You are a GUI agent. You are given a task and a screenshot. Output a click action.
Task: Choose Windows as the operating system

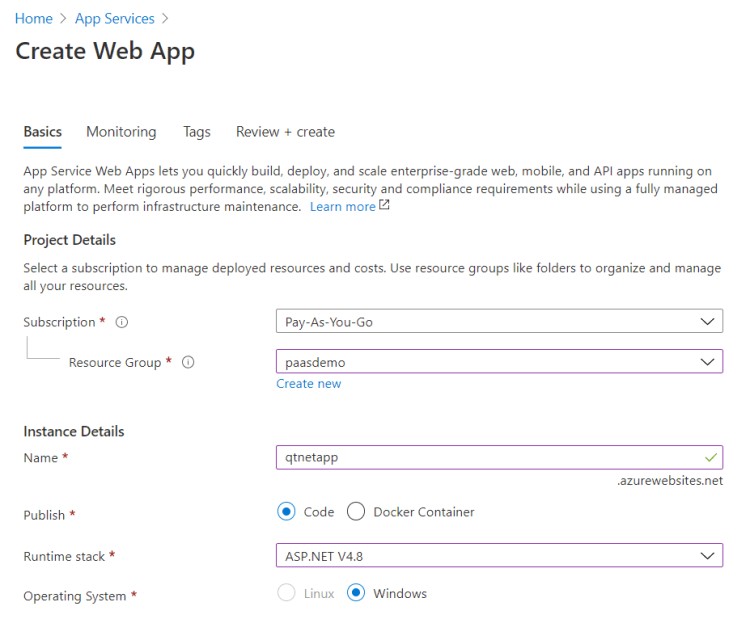click(356, 594)
